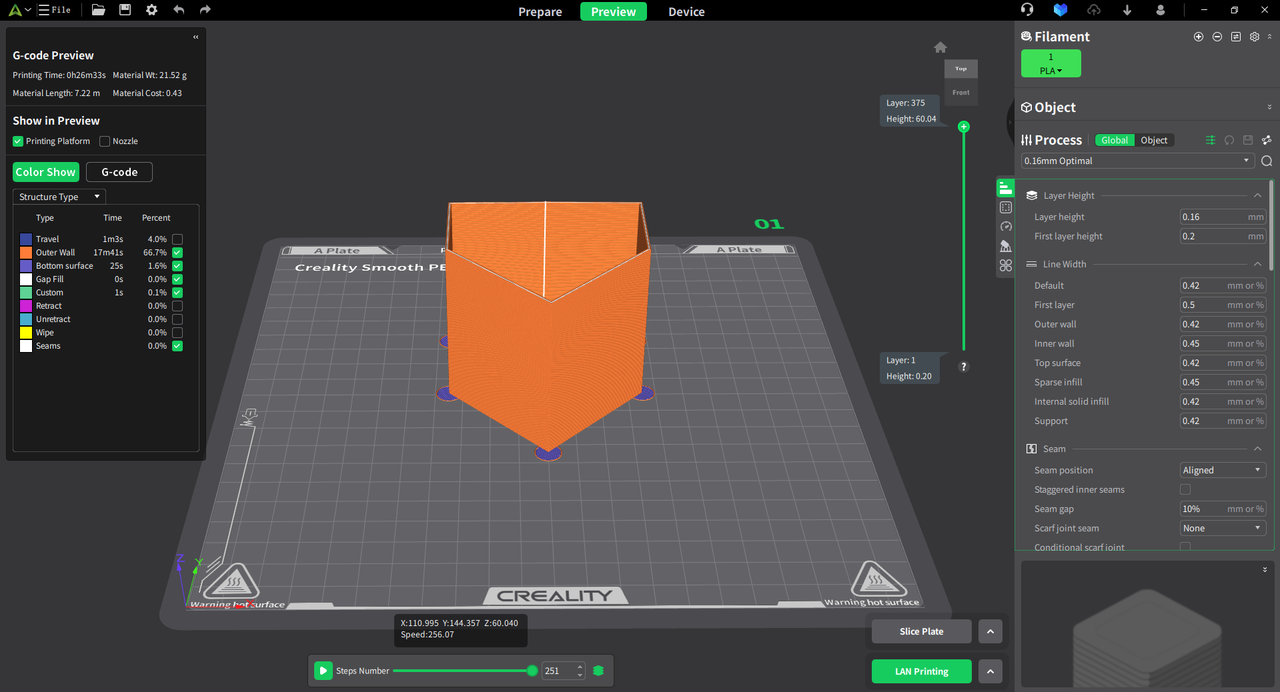Open Structure Type dropdown
This screenshot has width=1280, height=692.
point(58,197)
